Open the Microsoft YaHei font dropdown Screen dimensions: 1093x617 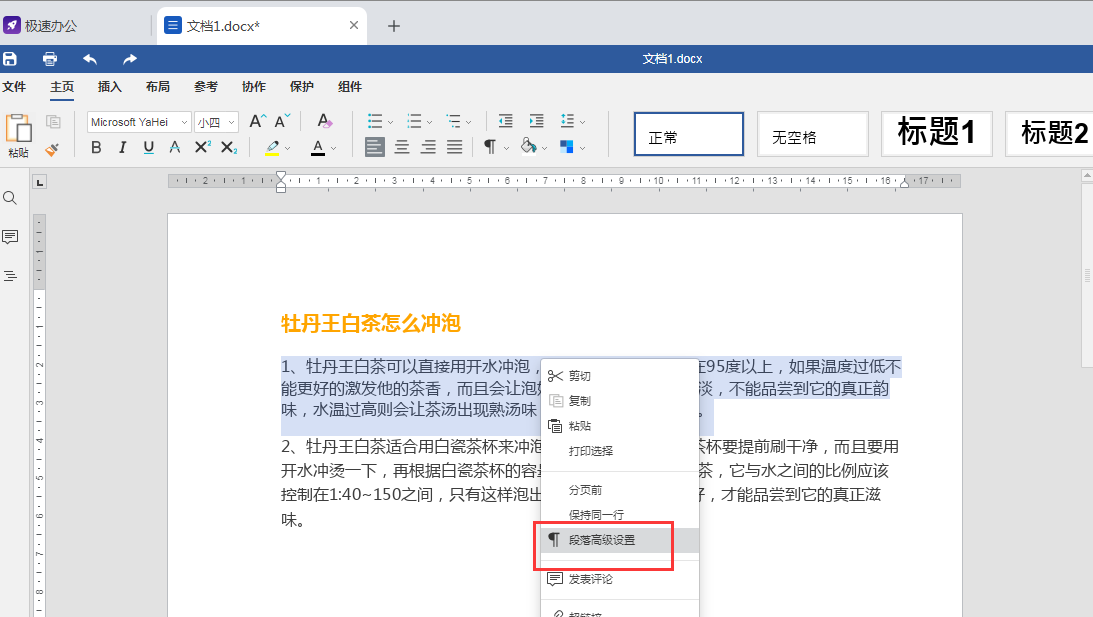click(x=184, y=122)
